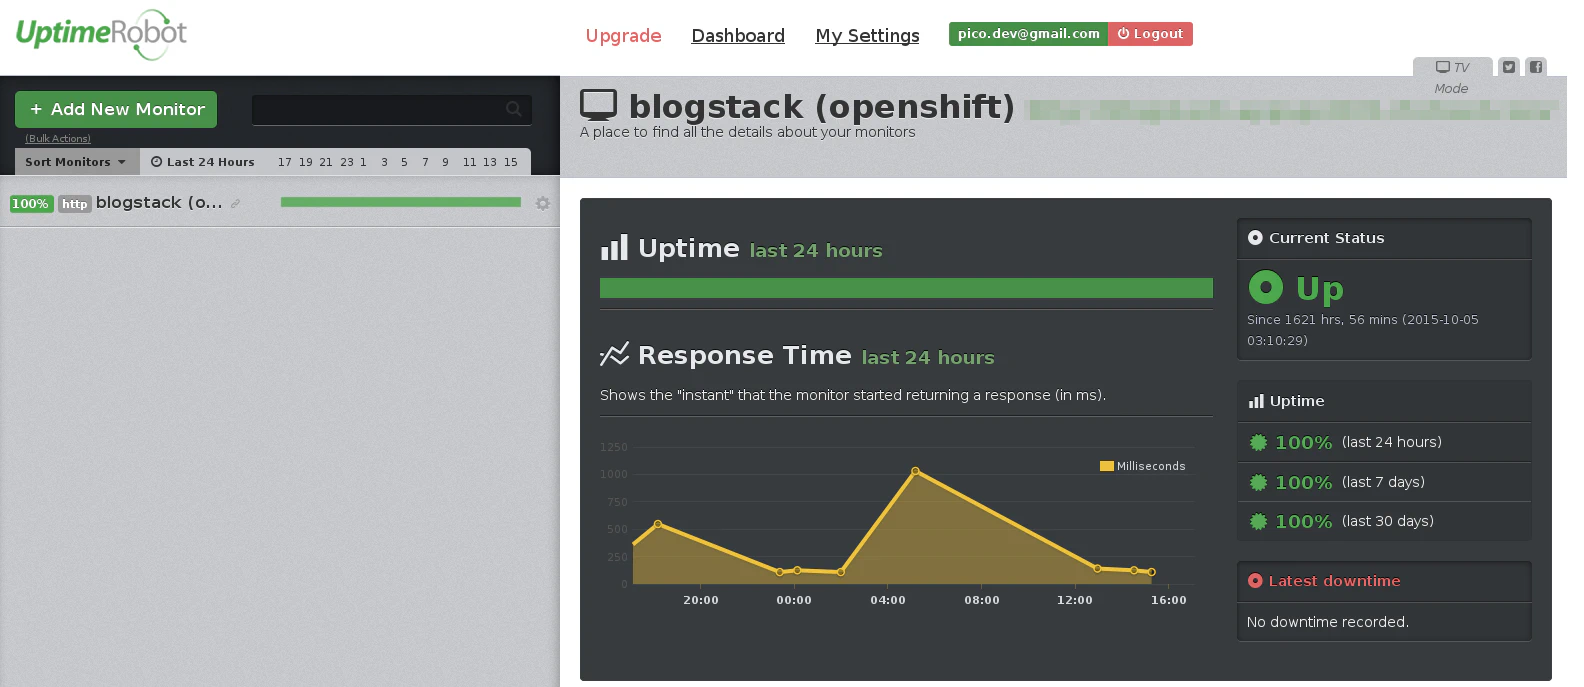Open the Facebook share icon

point(1536,67)
